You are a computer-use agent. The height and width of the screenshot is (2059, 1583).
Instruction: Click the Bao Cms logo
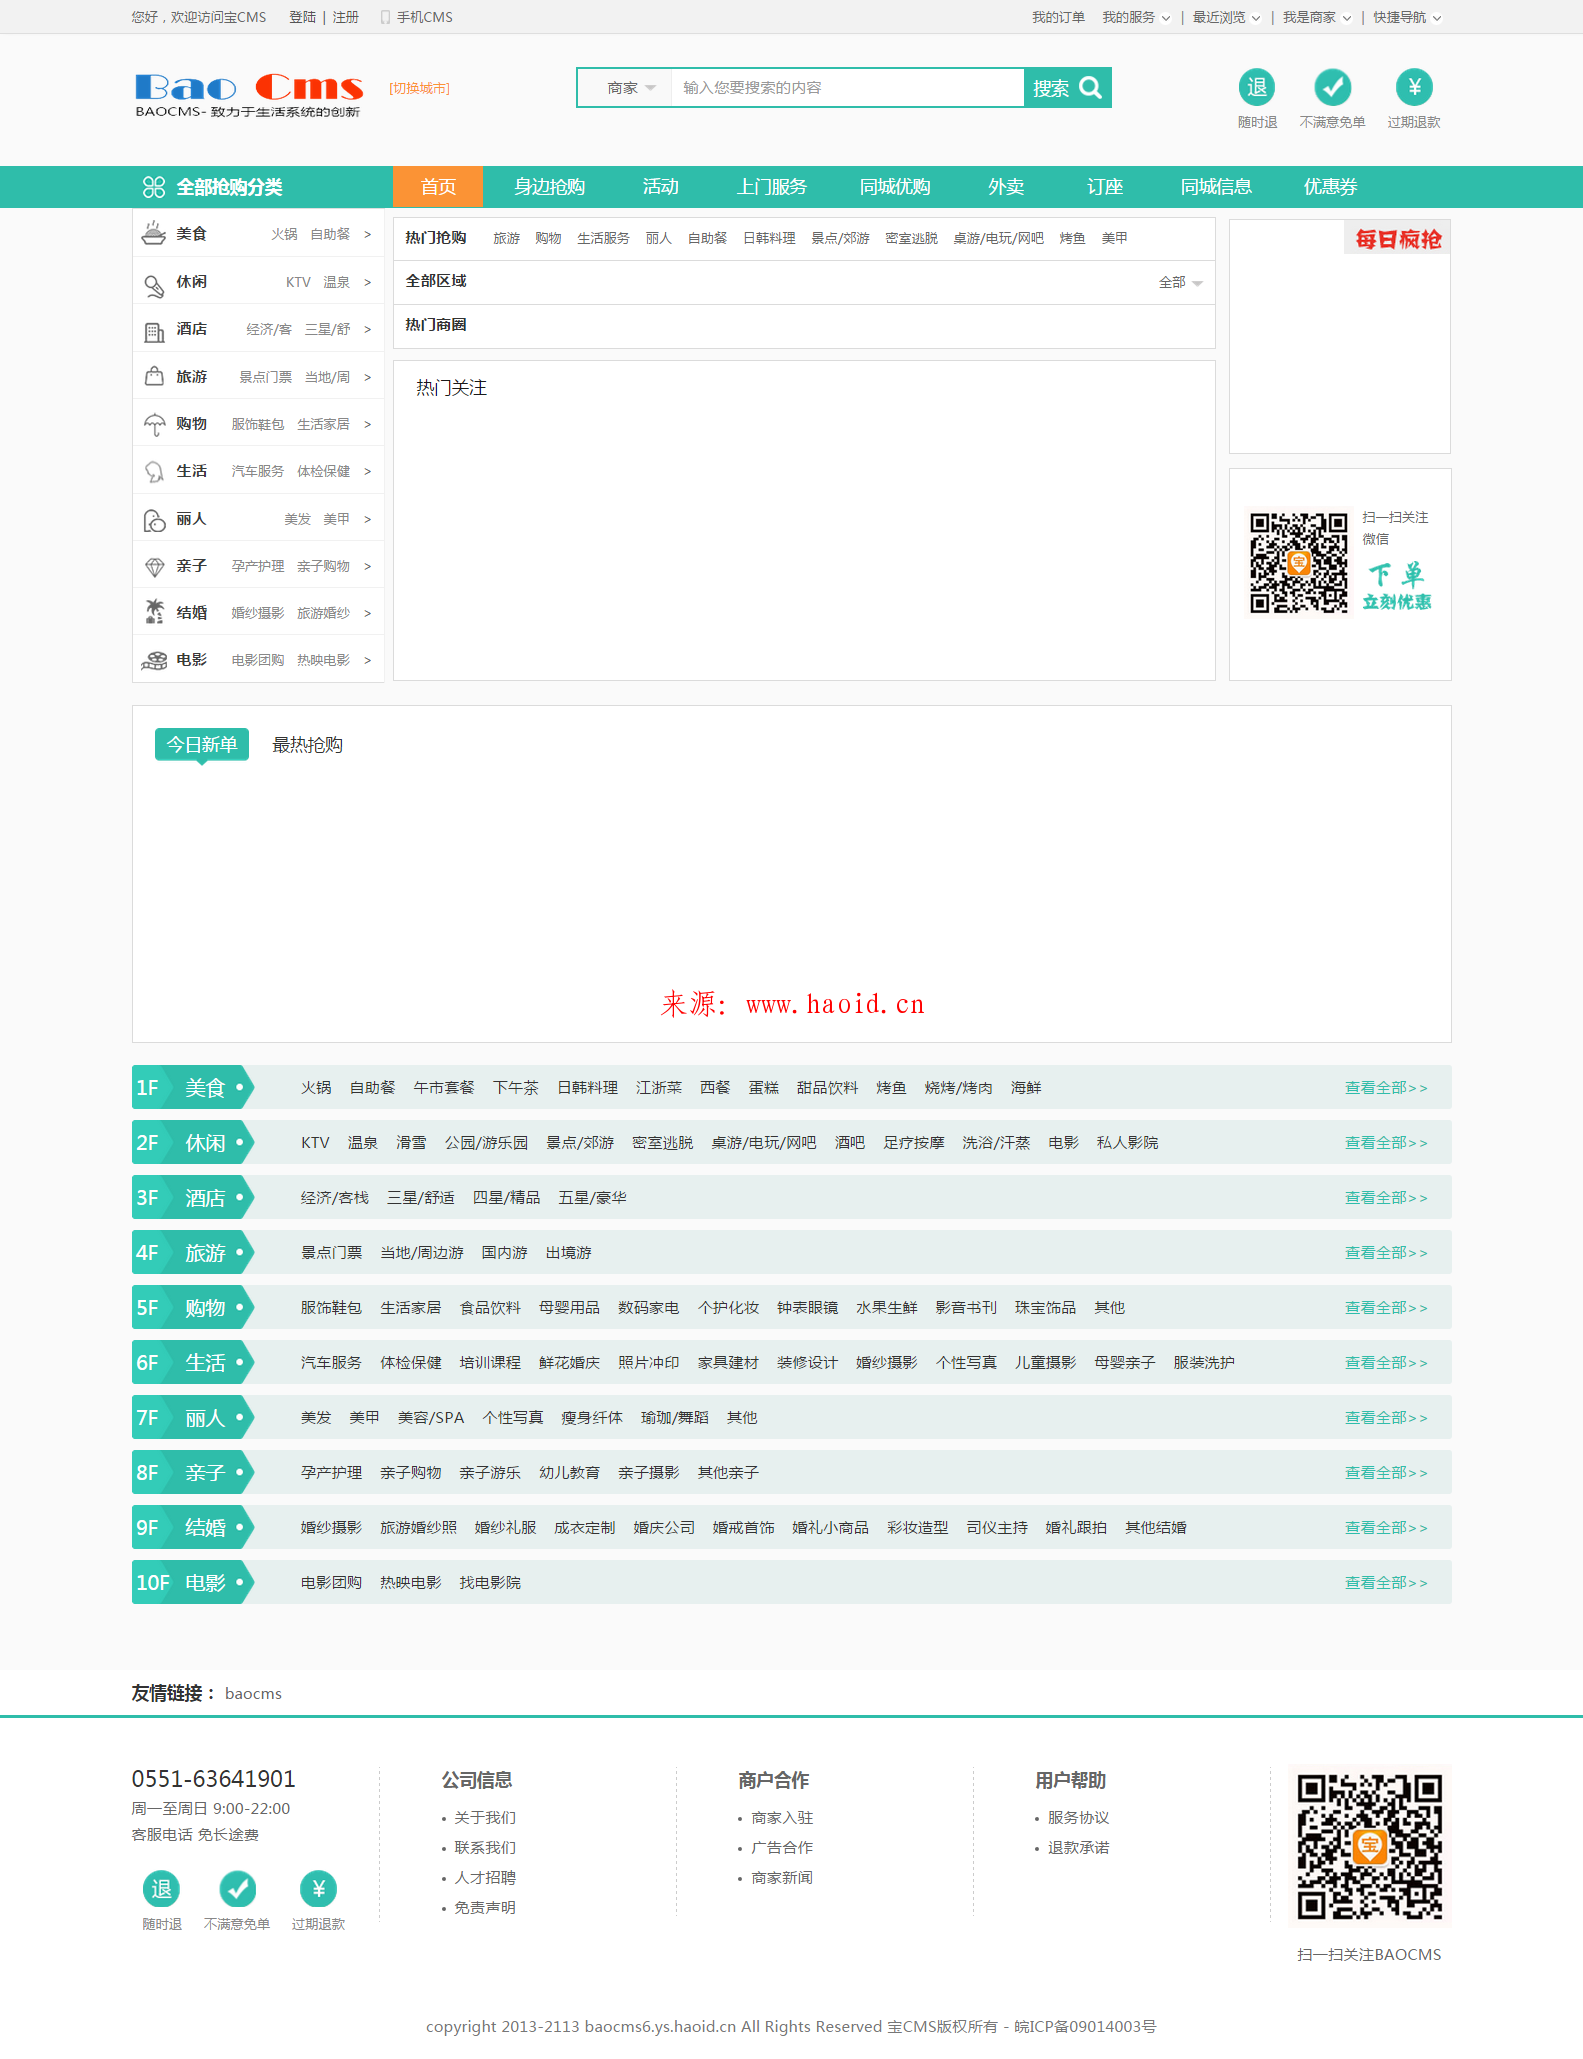point(249,95)
